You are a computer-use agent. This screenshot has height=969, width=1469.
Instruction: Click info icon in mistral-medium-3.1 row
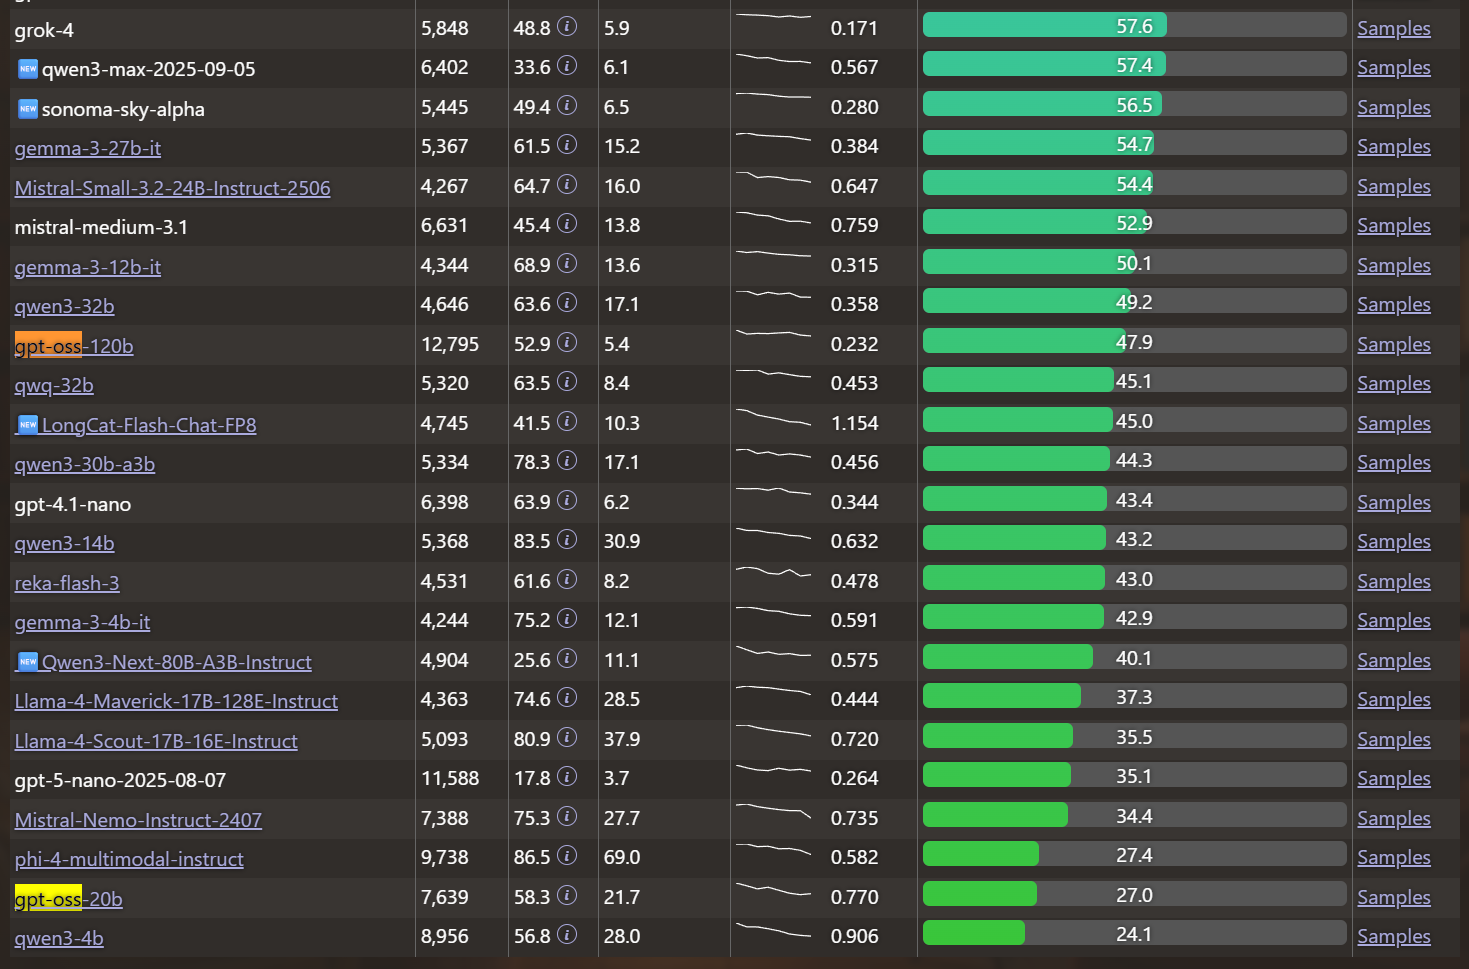[567, 223]
